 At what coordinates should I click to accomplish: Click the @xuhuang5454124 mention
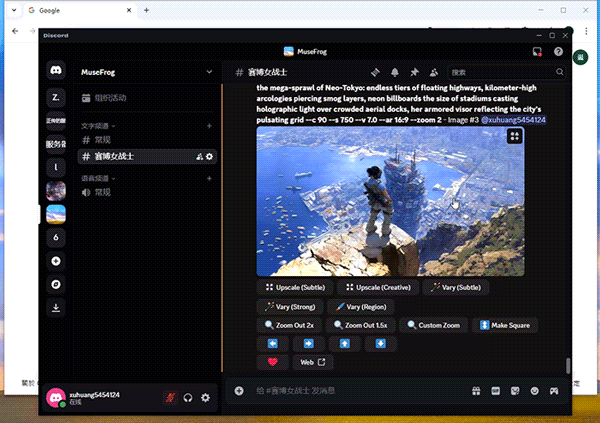pyautogui.click(x=513, y=120)
